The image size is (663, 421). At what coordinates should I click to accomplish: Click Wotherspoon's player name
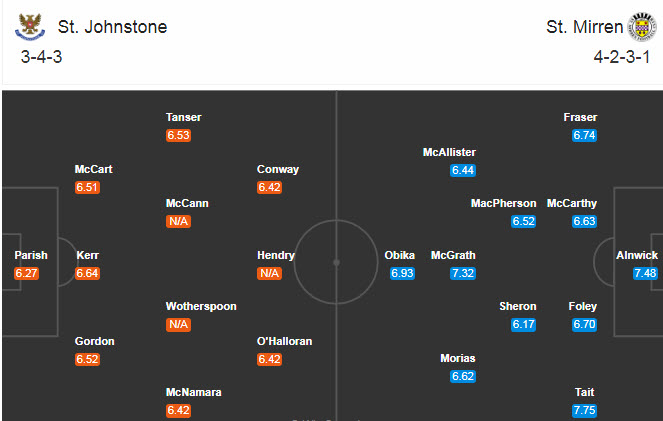click(201, 306)
